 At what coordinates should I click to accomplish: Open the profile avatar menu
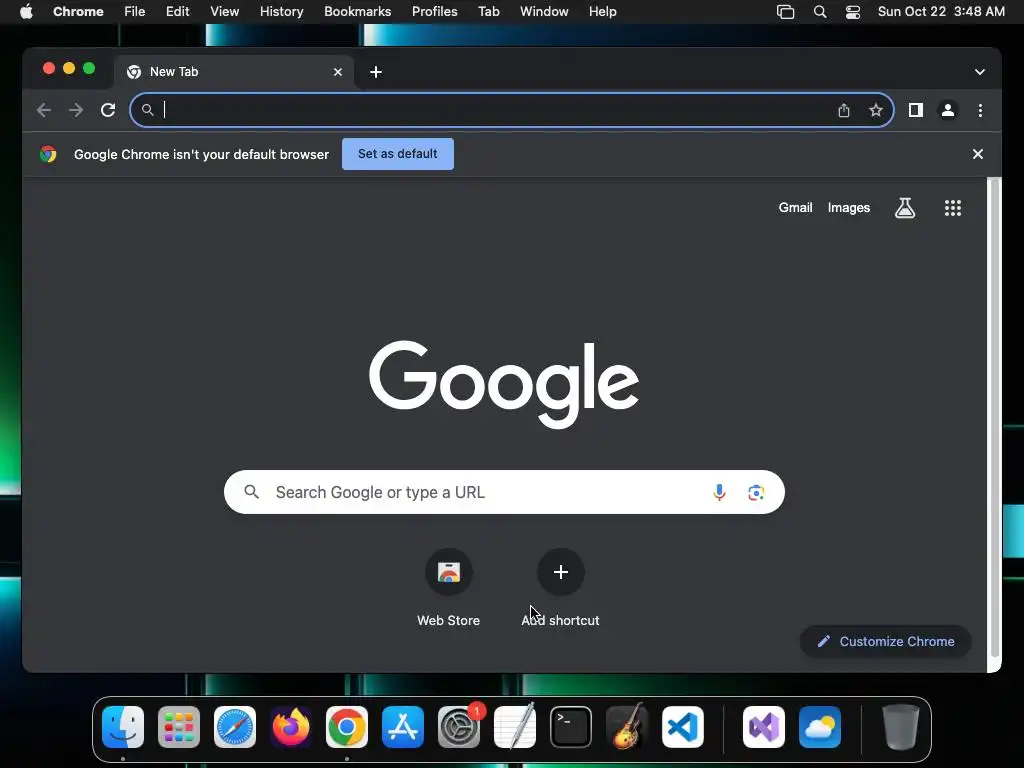click(948, 110)
